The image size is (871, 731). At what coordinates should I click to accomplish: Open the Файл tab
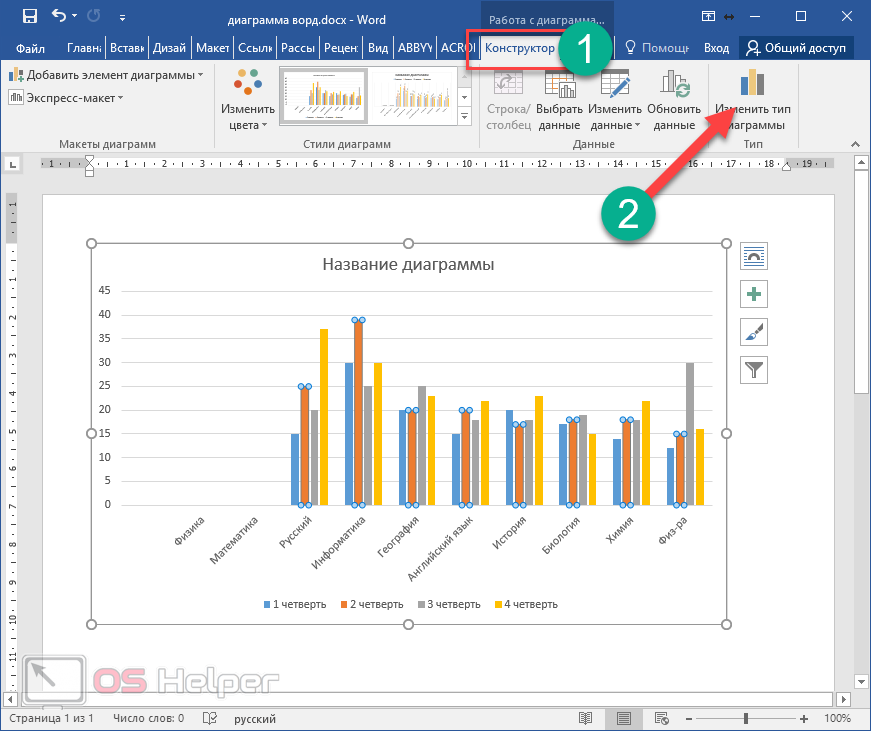click(x=30, y=48)
